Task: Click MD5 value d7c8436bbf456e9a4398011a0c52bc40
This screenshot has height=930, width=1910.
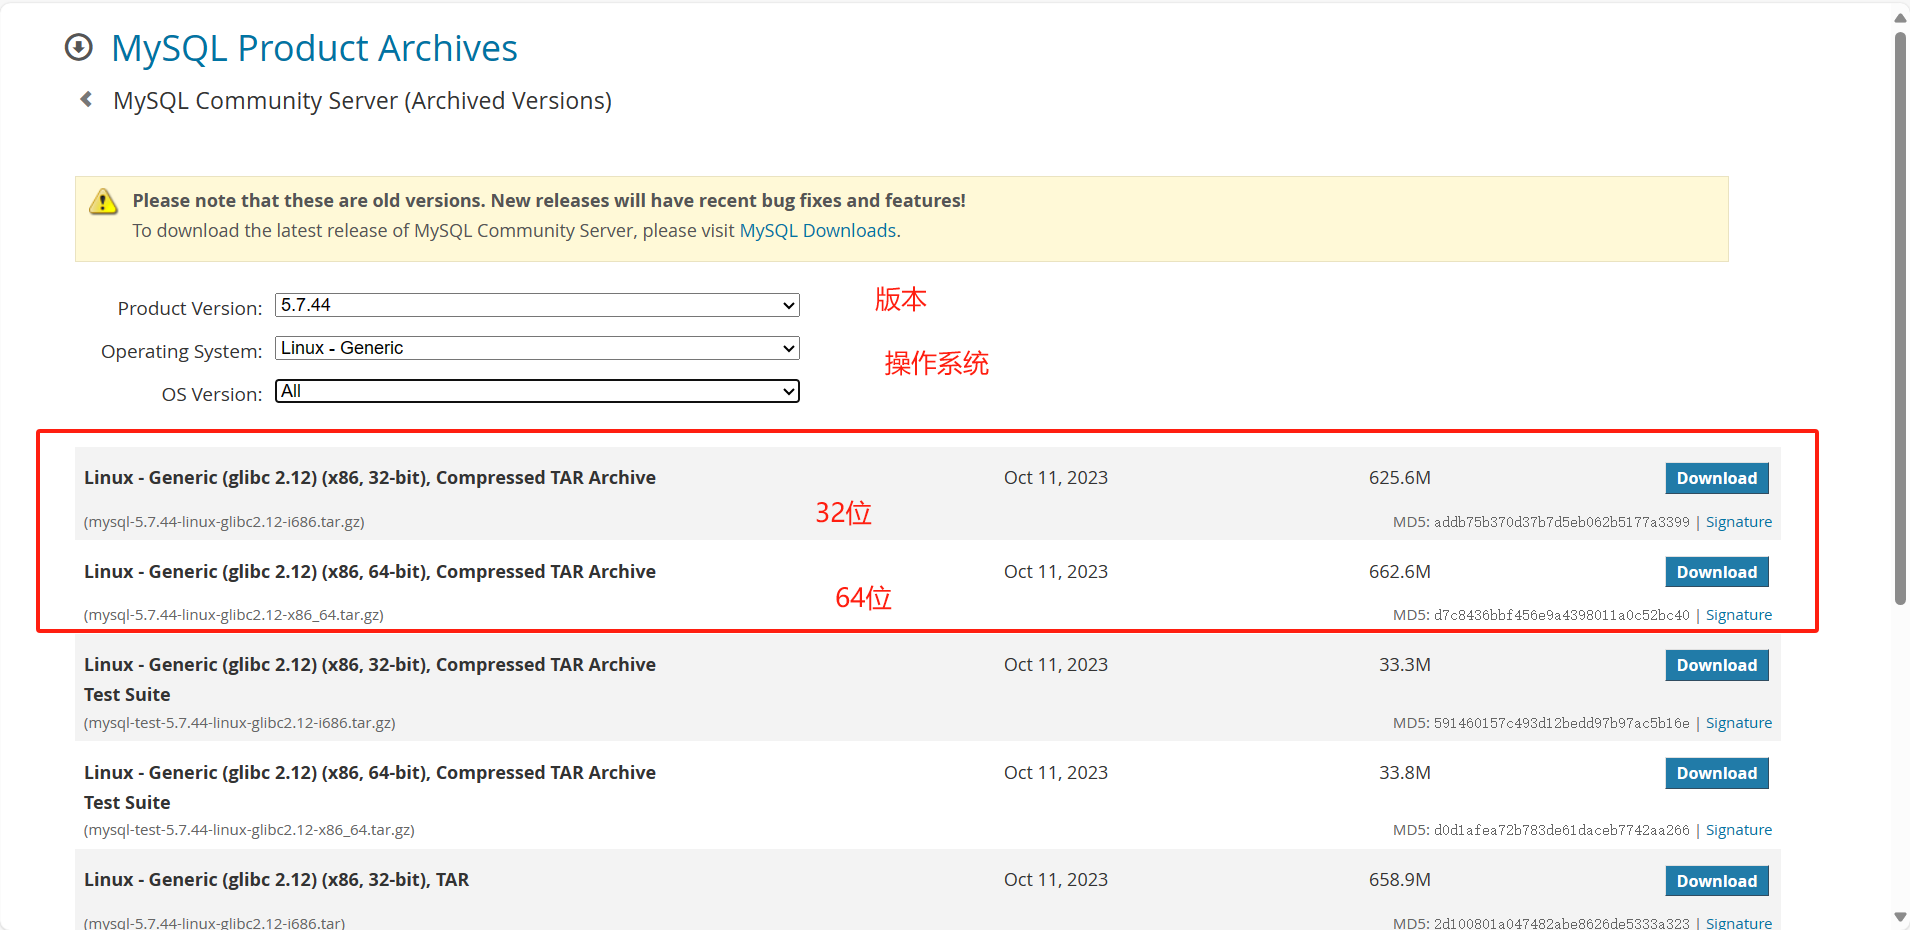Action: pos(1562,615)
